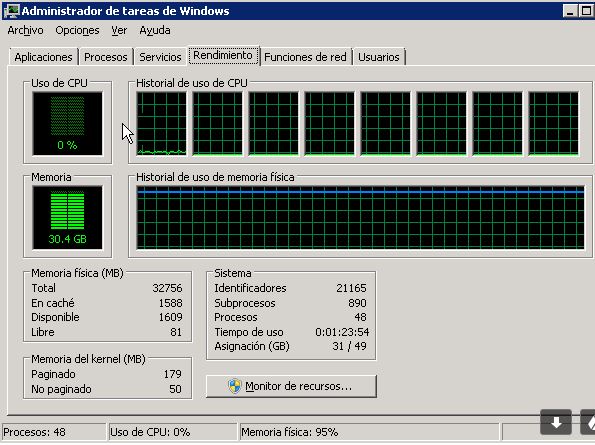Click the CPU usage 0 % gauge
Screen dimensions: 595x445
click(x=68, y=124)
